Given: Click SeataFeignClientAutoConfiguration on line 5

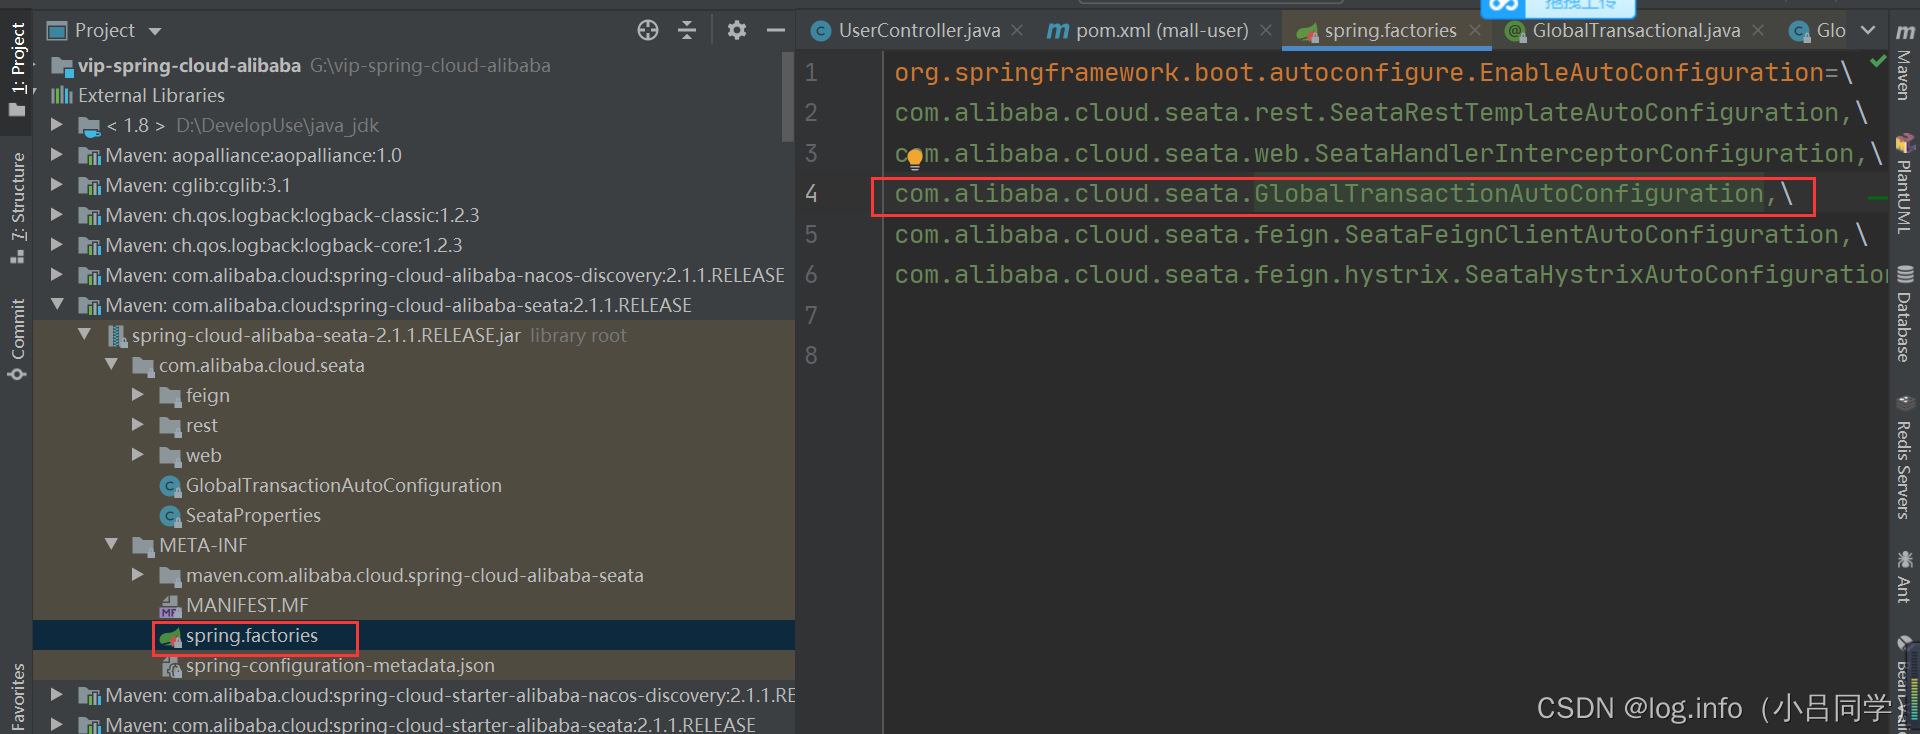Looking at the screenshot, I should pos(1592,234).
